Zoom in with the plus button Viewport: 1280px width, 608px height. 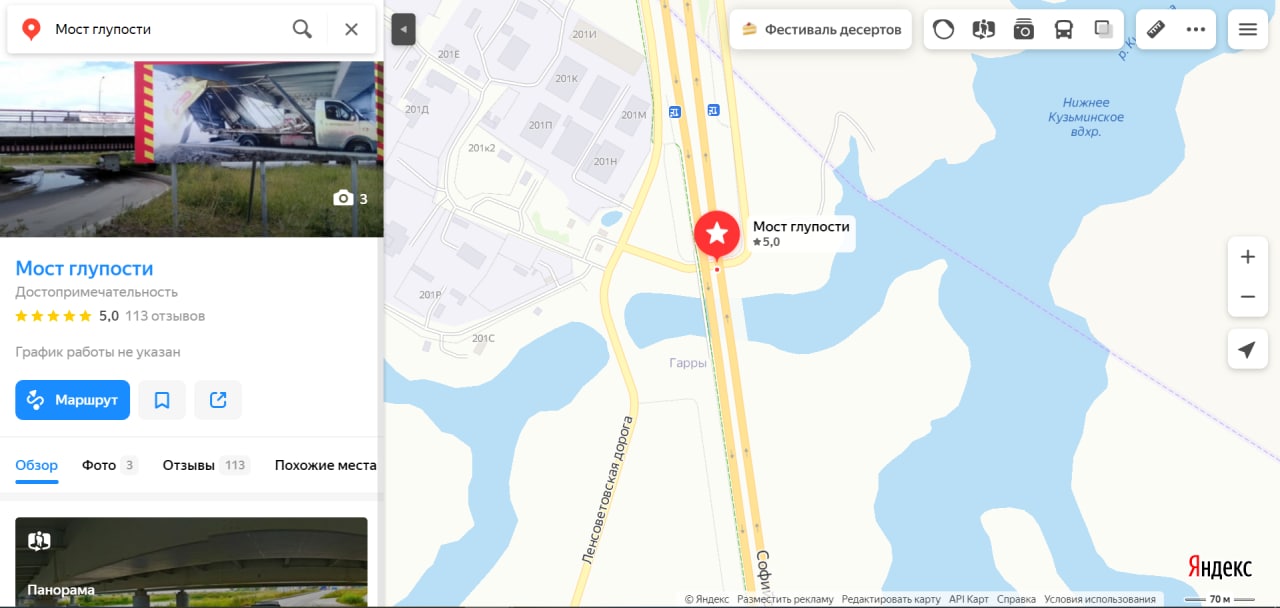click(x=1247, y=257)
